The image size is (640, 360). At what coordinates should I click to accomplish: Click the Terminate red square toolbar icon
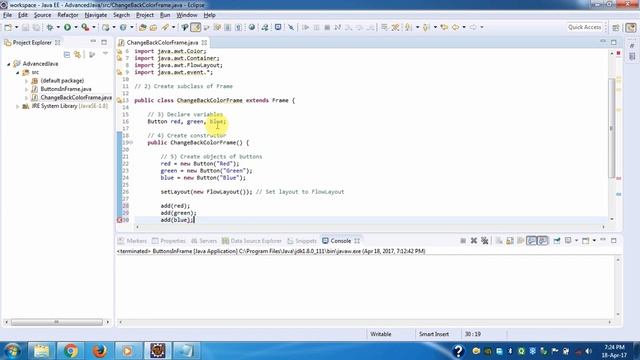click(327, 27)
